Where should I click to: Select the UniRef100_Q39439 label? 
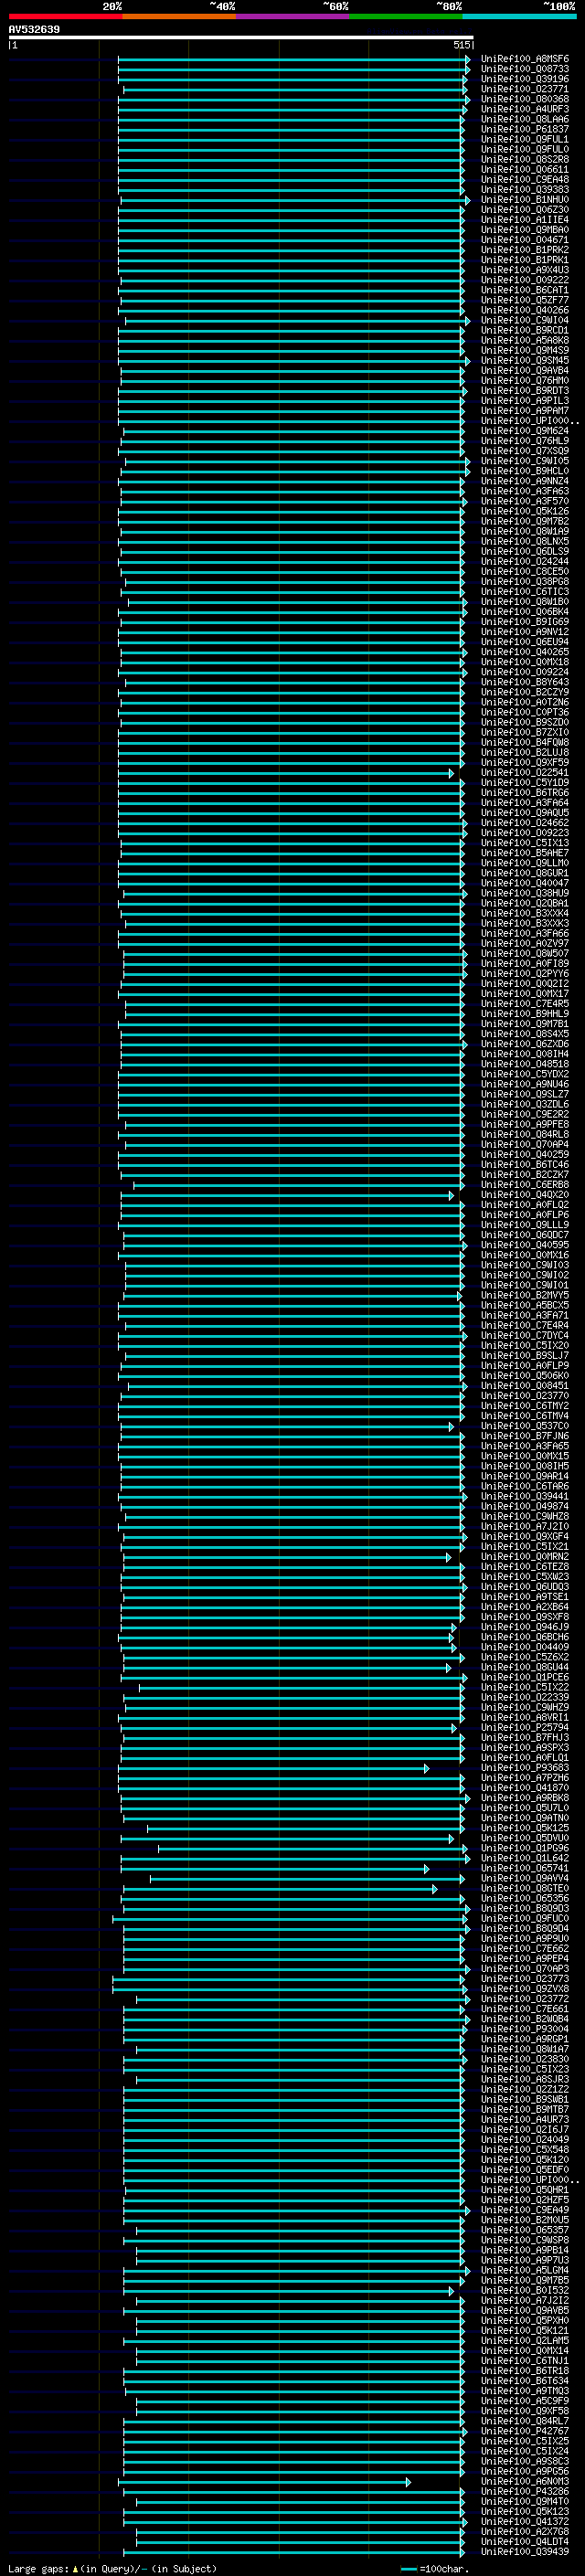pos(524,2552)
